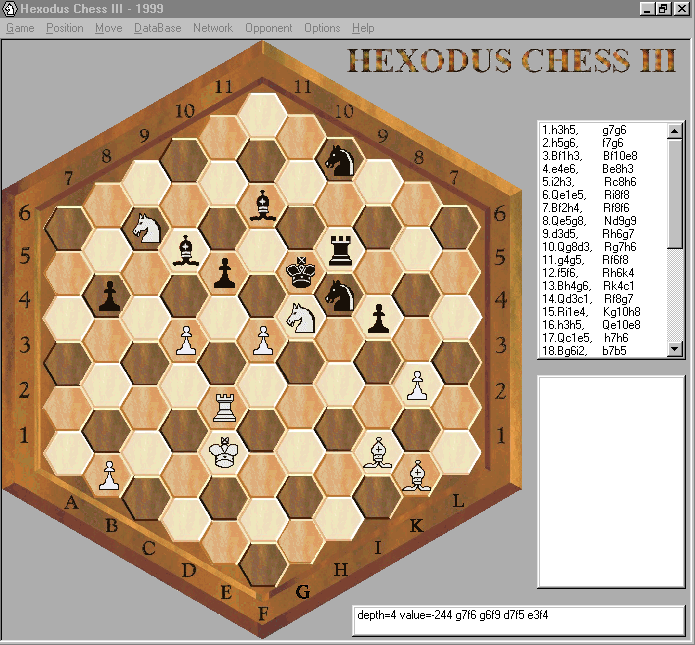Select the lower-right white bishop near label L
Screen dimensions: 695x645
(417, 476)
